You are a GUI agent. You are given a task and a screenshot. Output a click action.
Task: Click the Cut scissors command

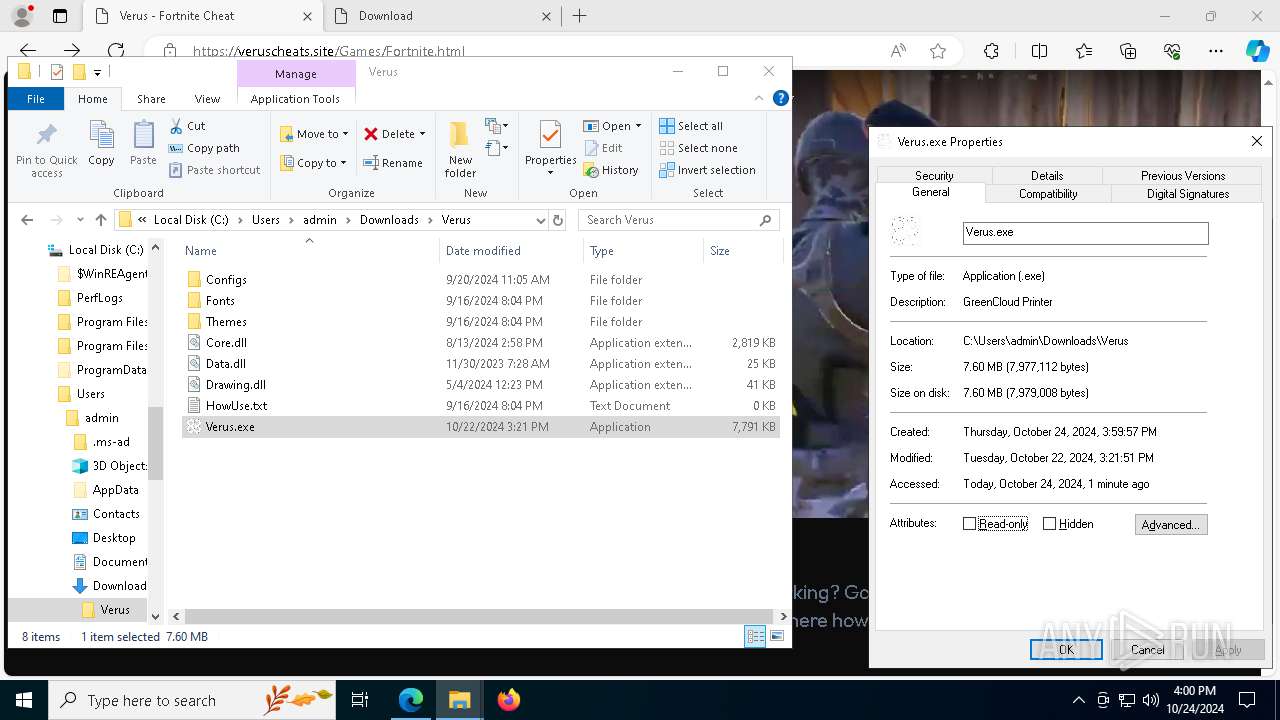point(187,126)
